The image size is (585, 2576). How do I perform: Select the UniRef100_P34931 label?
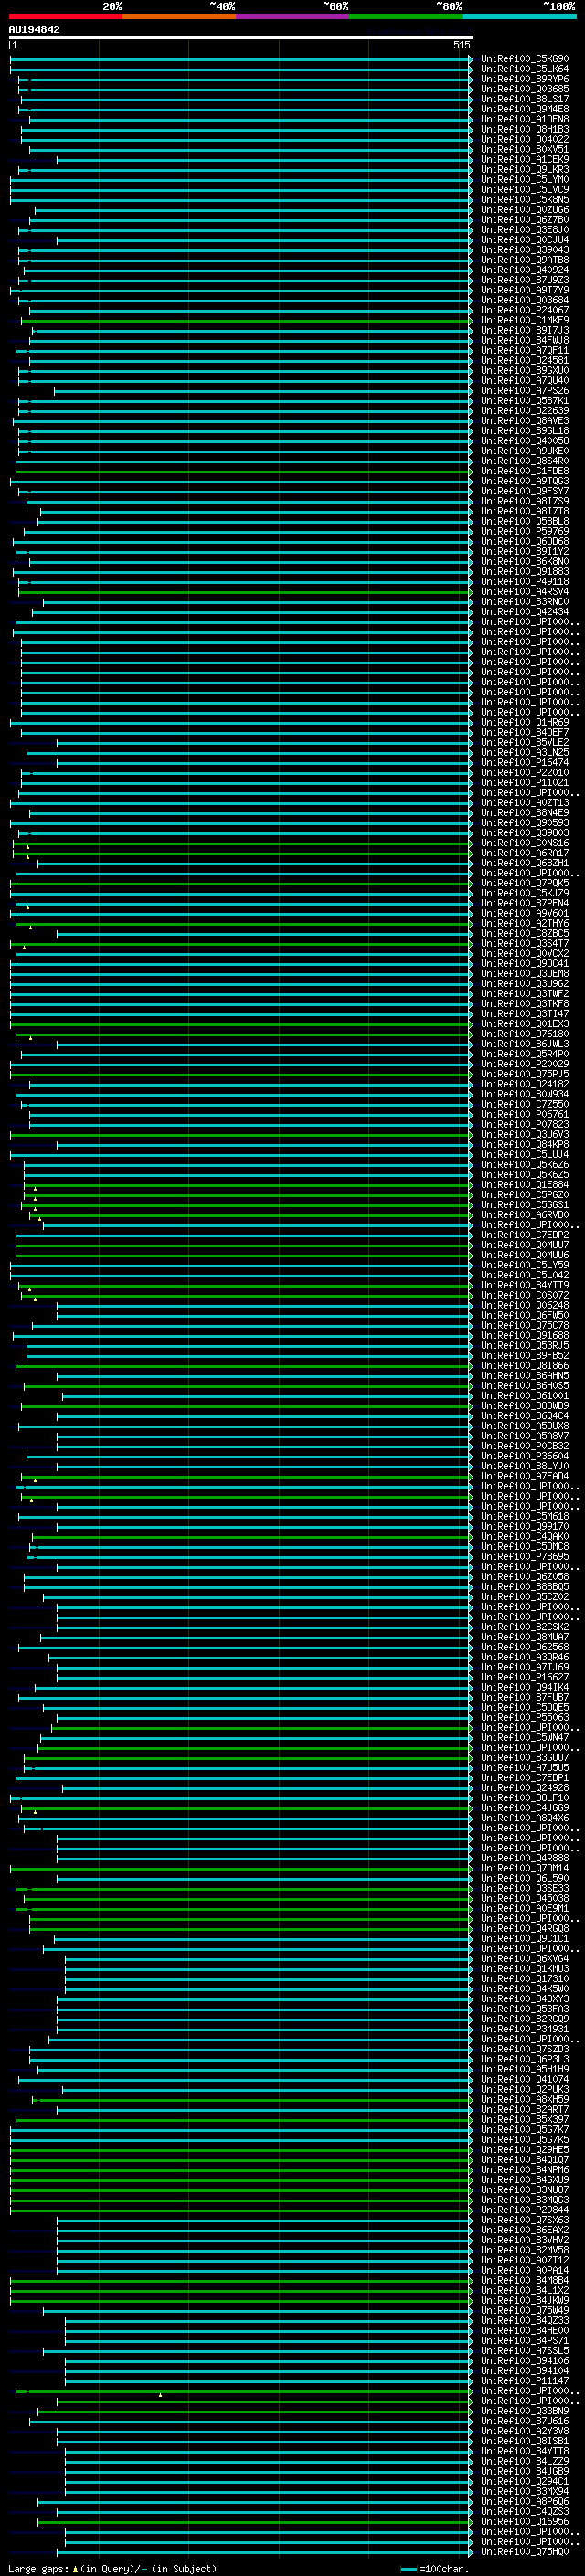[525, 2029]
